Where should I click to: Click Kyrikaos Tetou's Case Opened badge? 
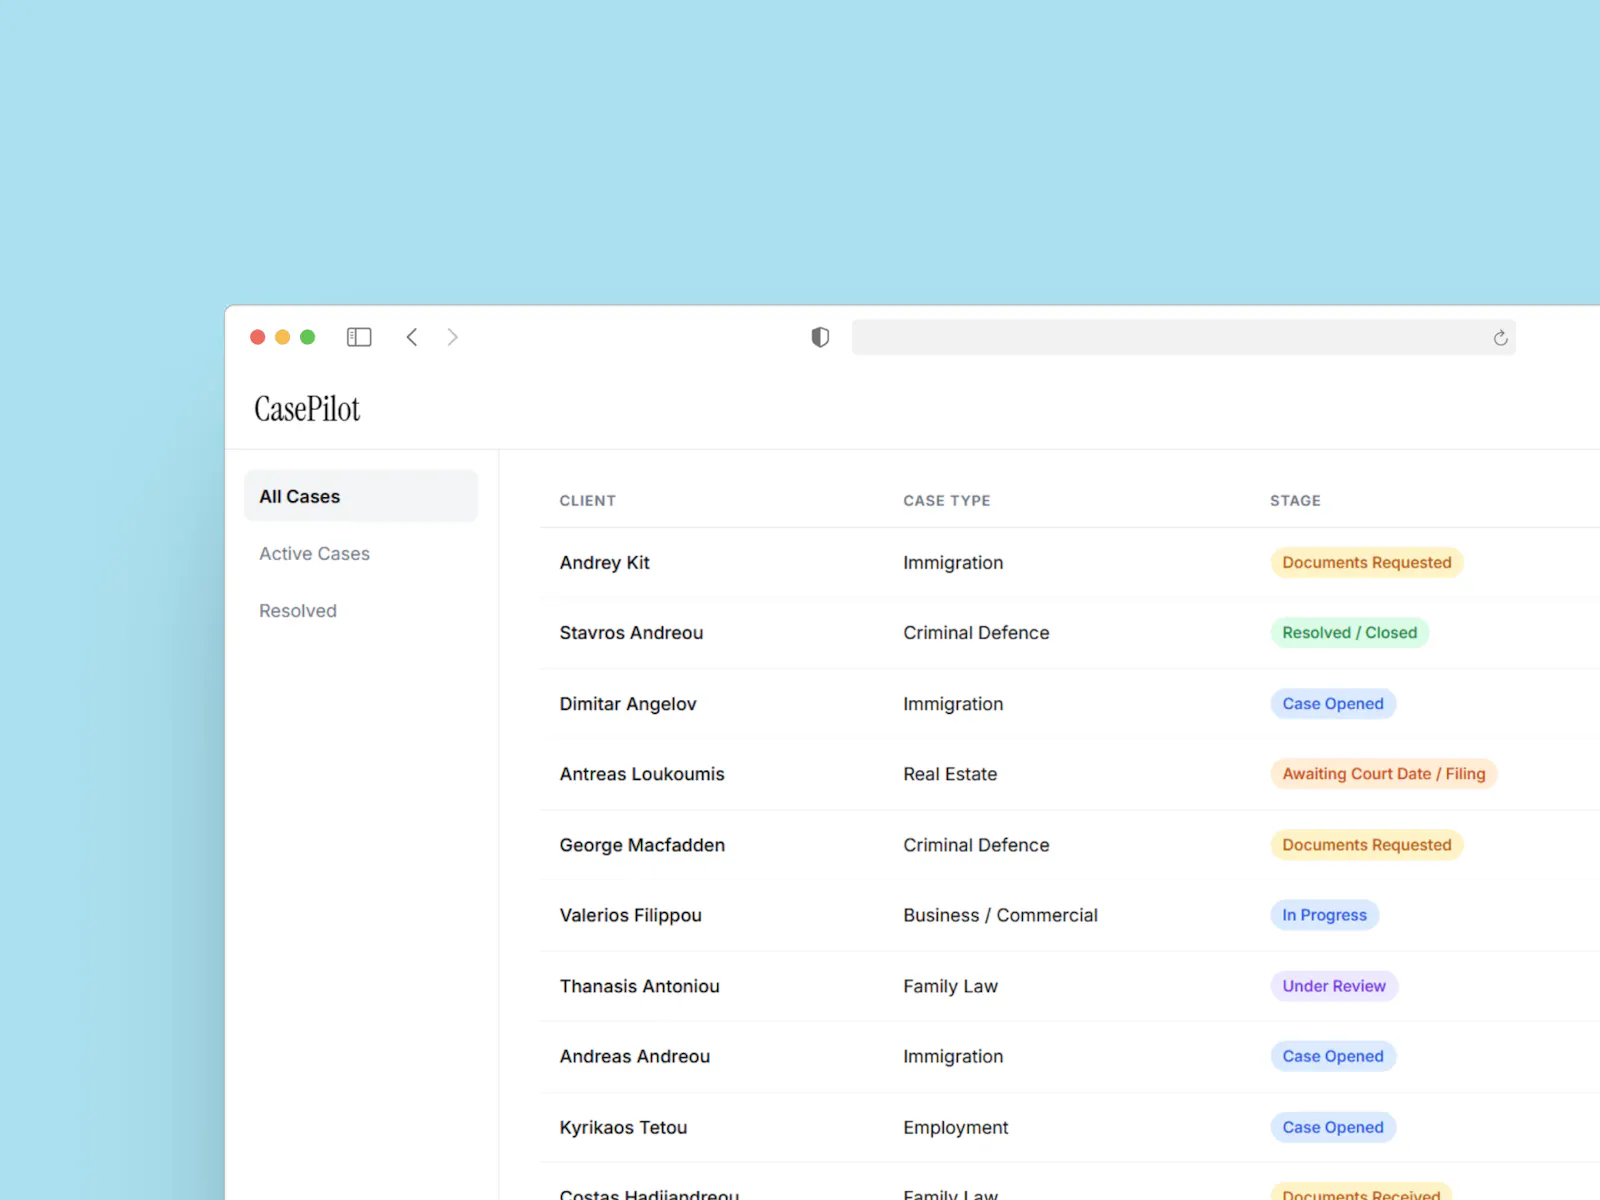pos(1333,1127)
